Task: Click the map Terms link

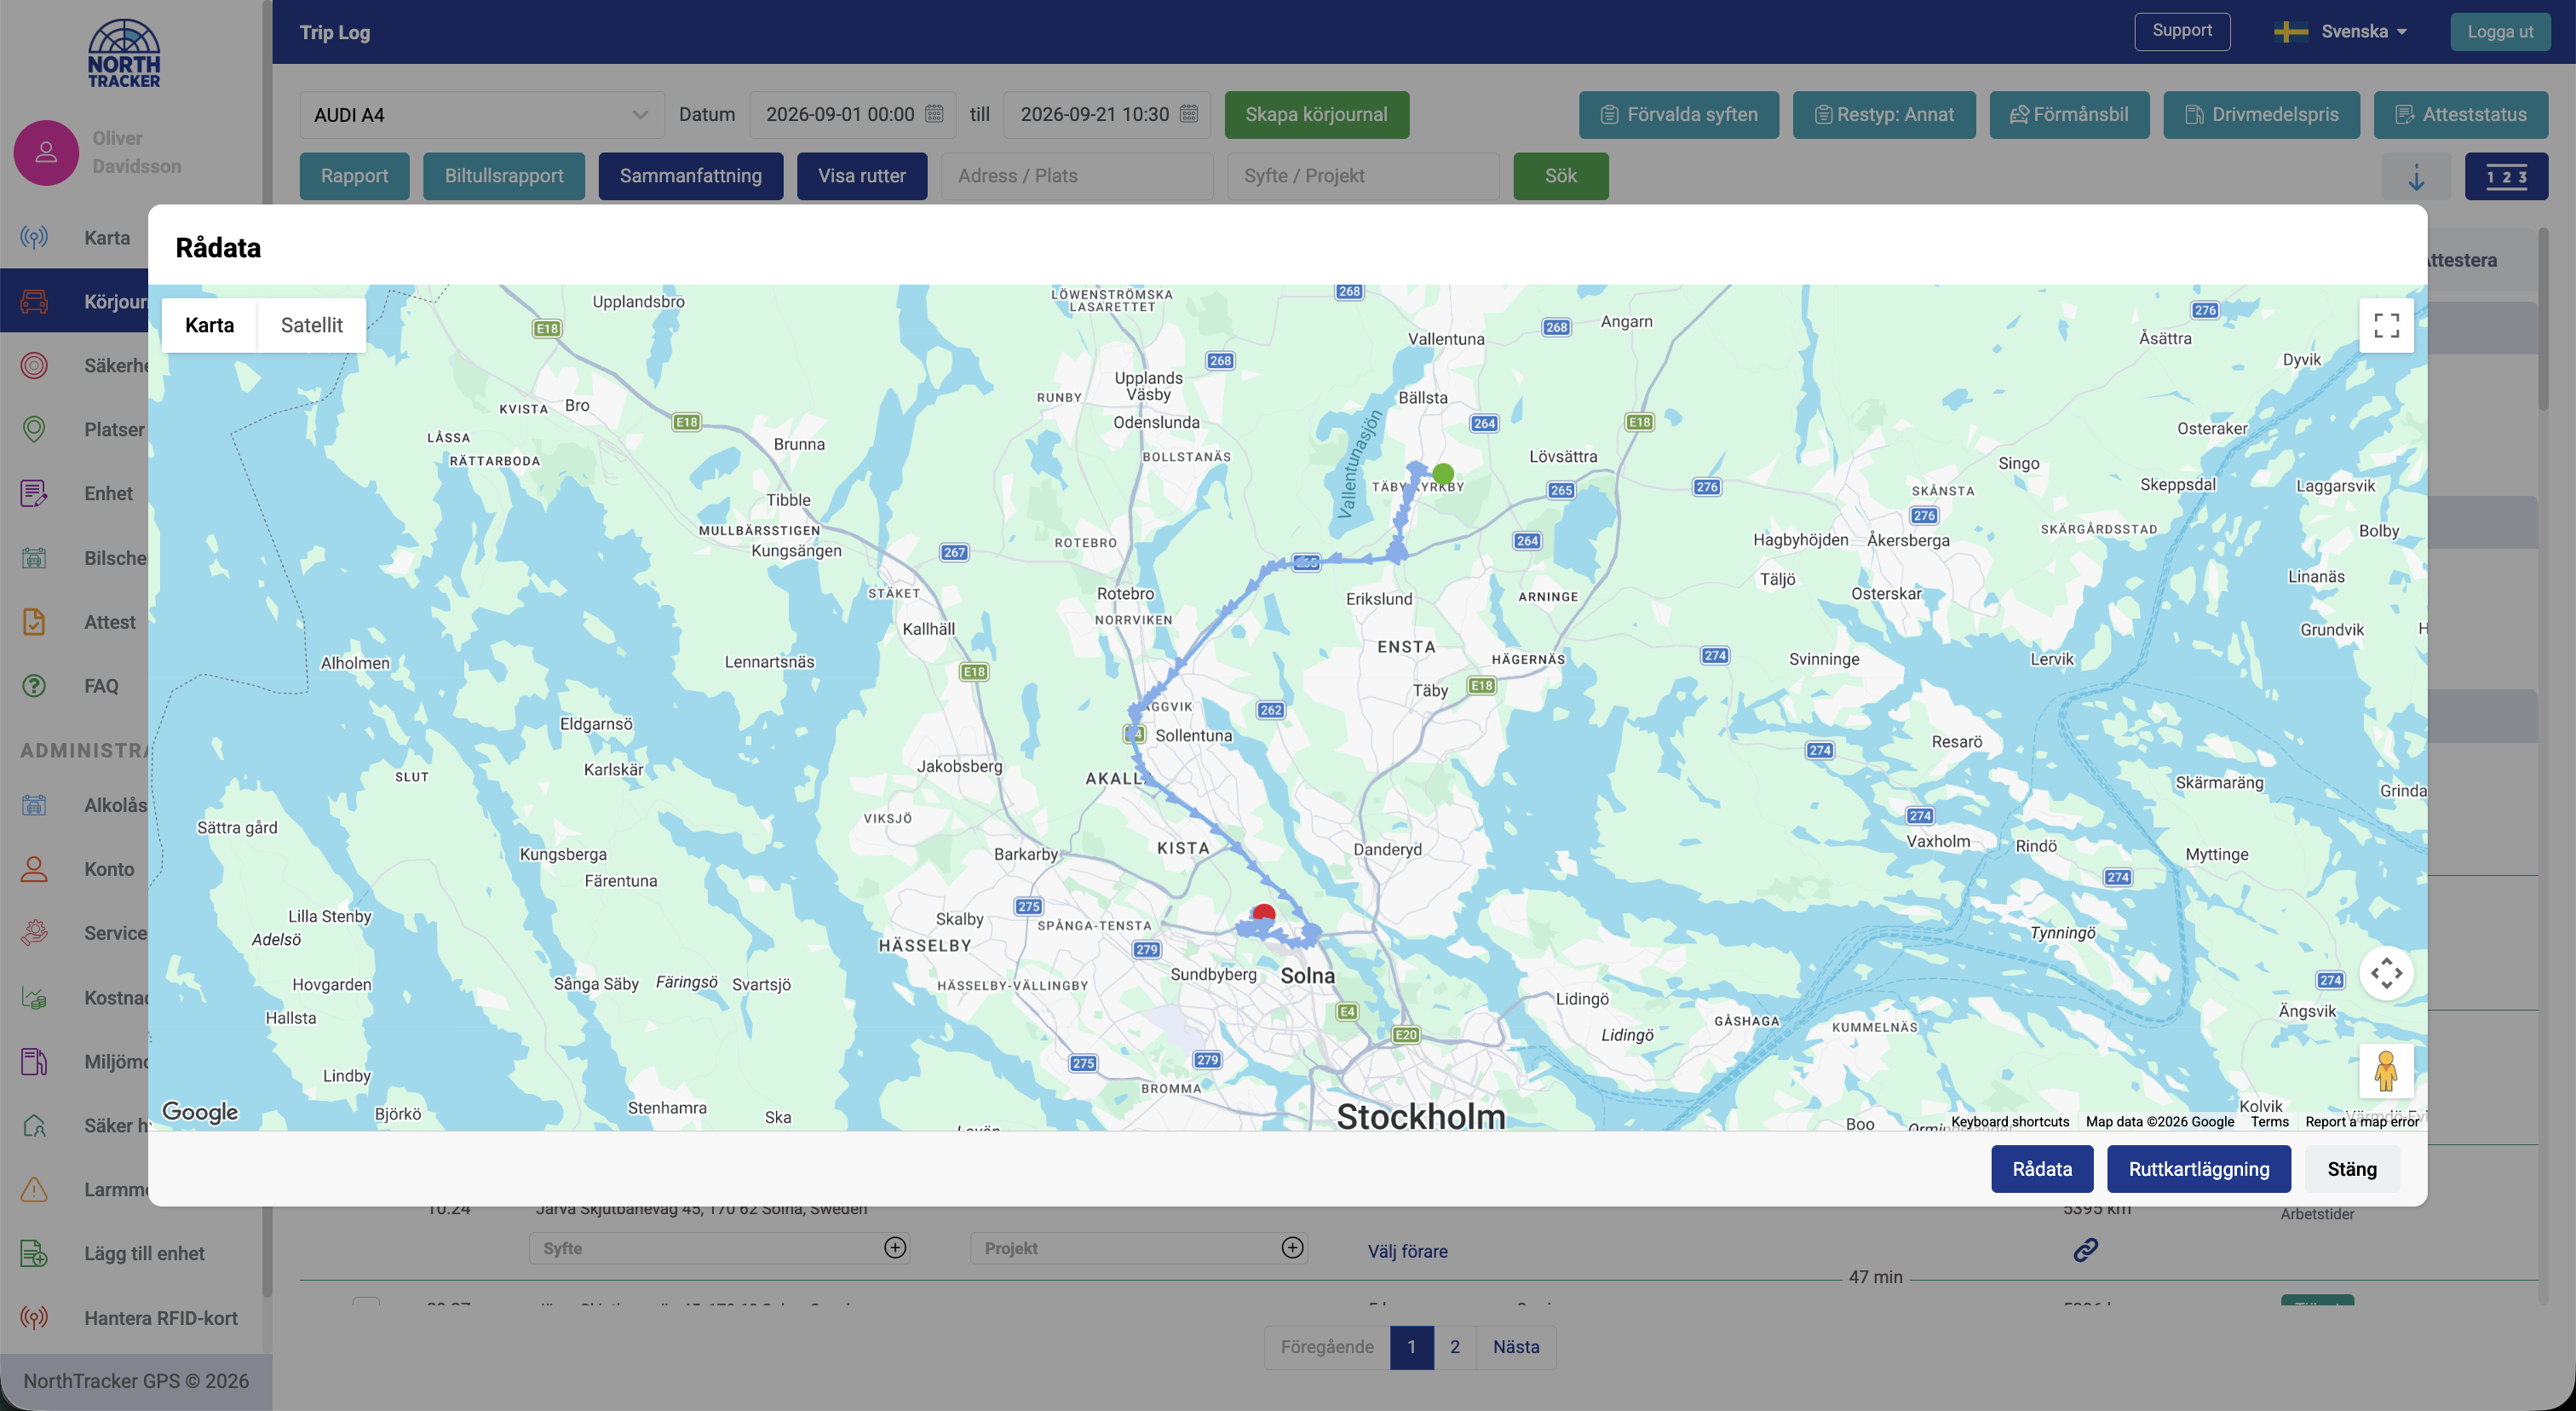Action: [x=2270, y=1121]
